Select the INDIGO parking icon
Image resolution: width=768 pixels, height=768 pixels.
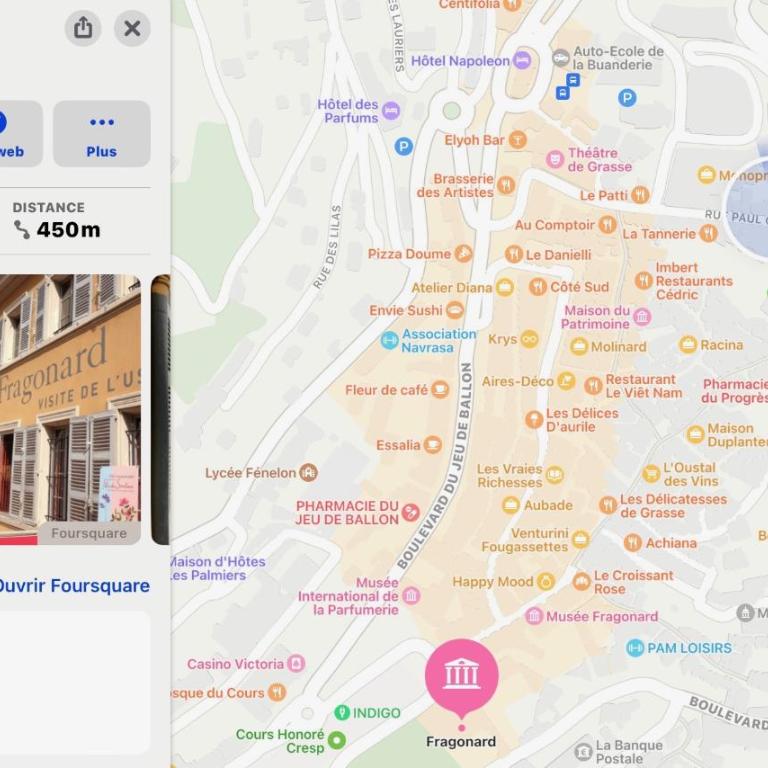(x=341, y=713)
